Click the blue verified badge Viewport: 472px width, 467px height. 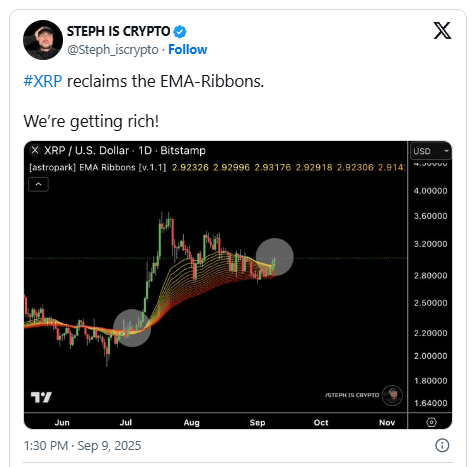click(180, 32)
